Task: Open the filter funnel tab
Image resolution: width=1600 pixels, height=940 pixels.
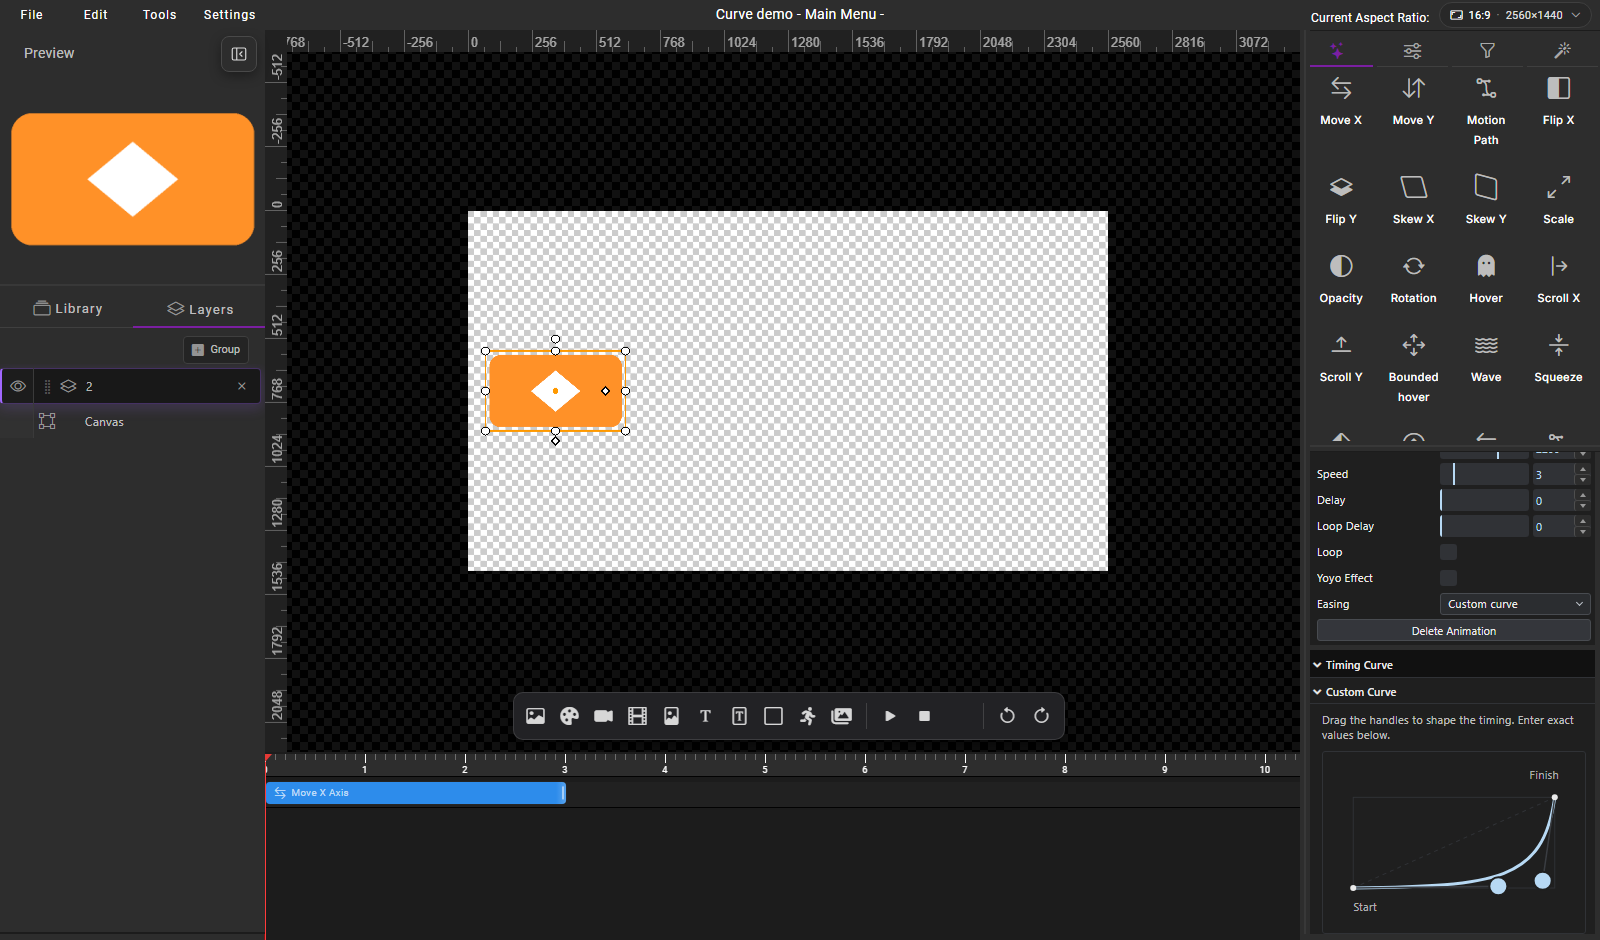Action: (x=1487, y=50)
